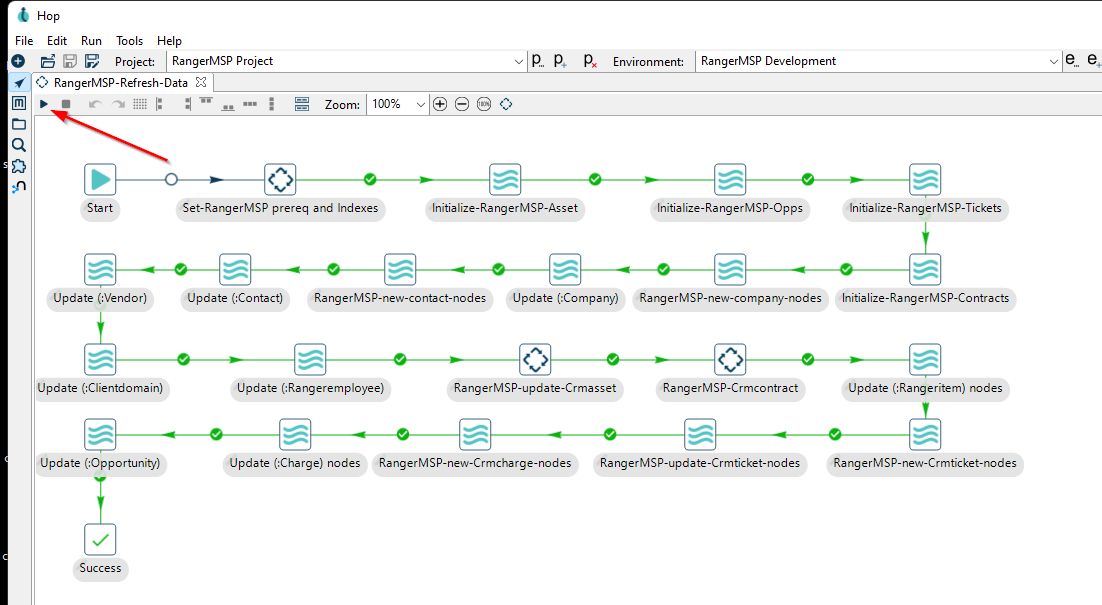Viewport: 1102px width, 605px height.
Task: Open the File menu
Action: [24, 41]
